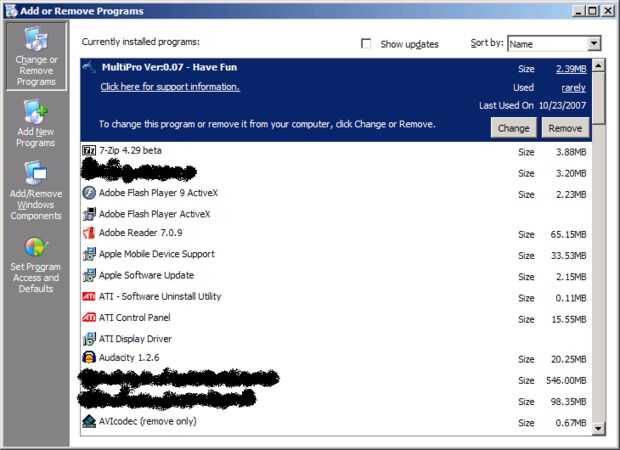Select the Change or Remove Programs sidebar icon
The image size is (620, 450).
(36, 40)
